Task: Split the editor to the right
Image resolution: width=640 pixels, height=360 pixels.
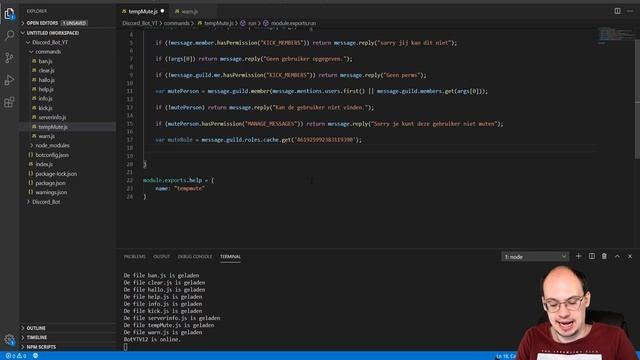Action: [x=617, y=11]
